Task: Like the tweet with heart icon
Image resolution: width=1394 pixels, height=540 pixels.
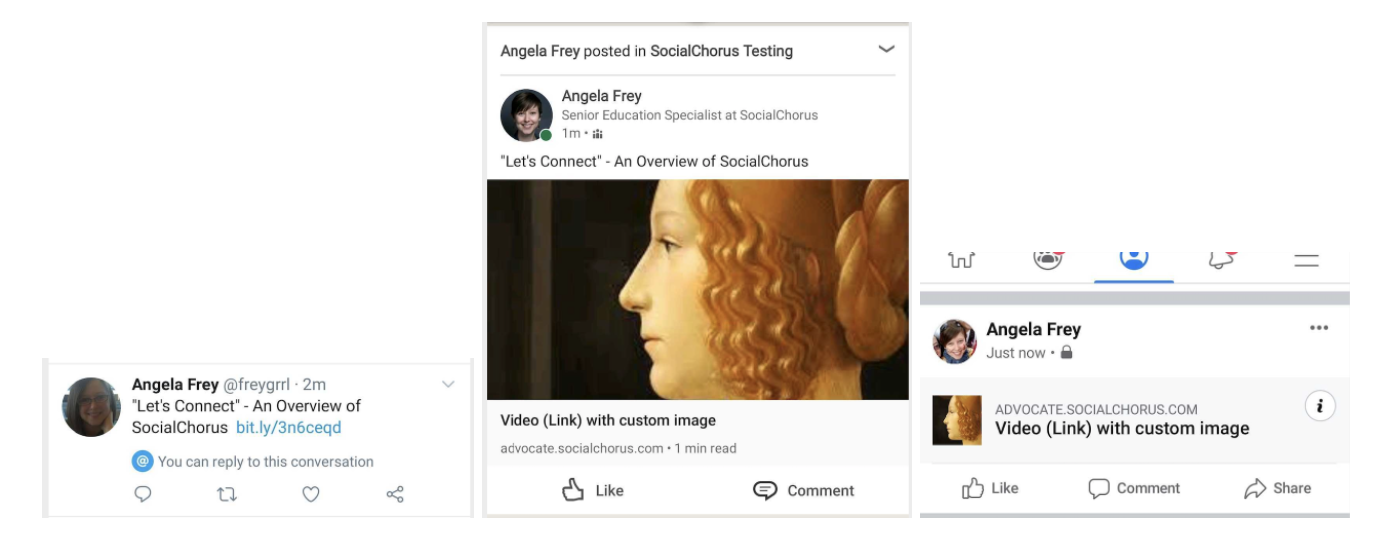Action: coord(311,493)
